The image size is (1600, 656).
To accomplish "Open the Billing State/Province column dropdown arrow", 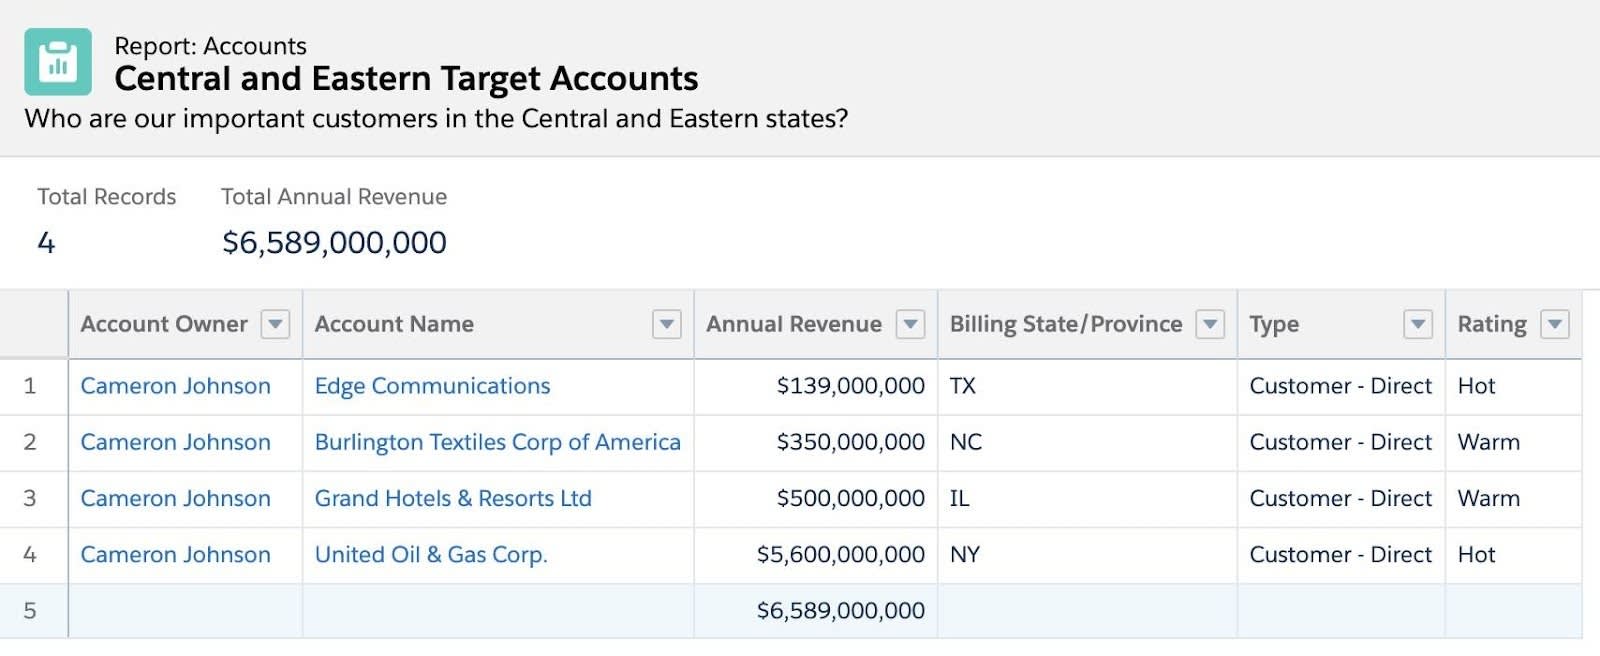I will pyautogui.click(x=1210, y=324).
